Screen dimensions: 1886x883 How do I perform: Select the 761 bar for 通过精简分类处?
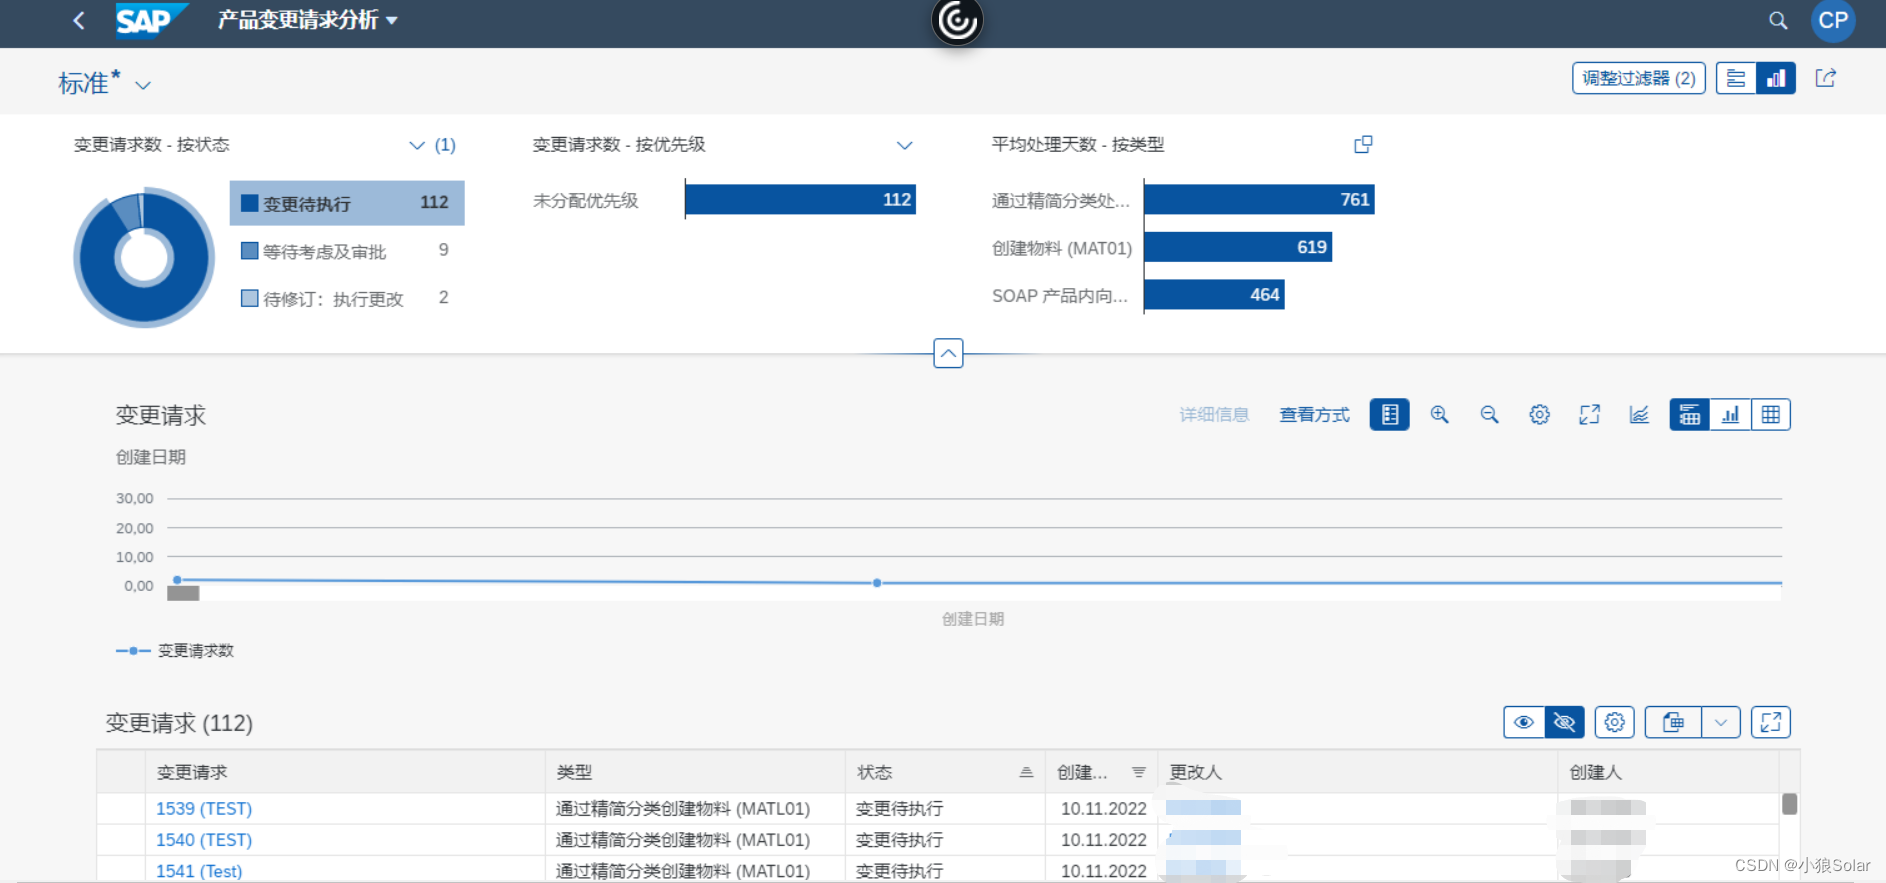coord(1259,200)
